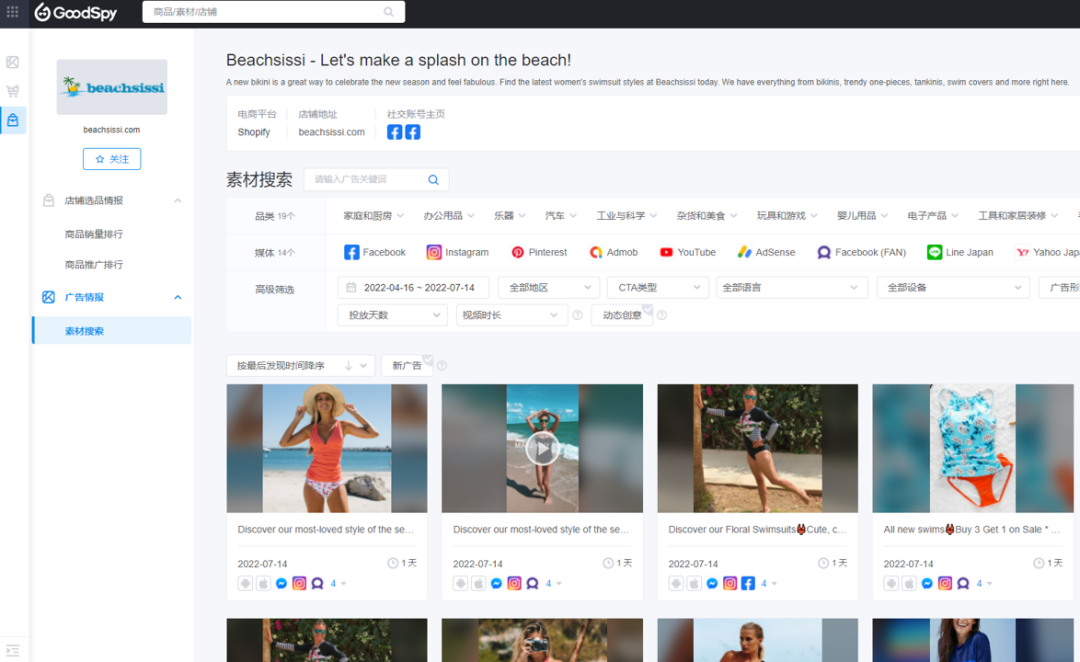Open the 工业与科学 category
This screenshot has height=662, width=1080.
pyautogui.click(x=627, y=216)
